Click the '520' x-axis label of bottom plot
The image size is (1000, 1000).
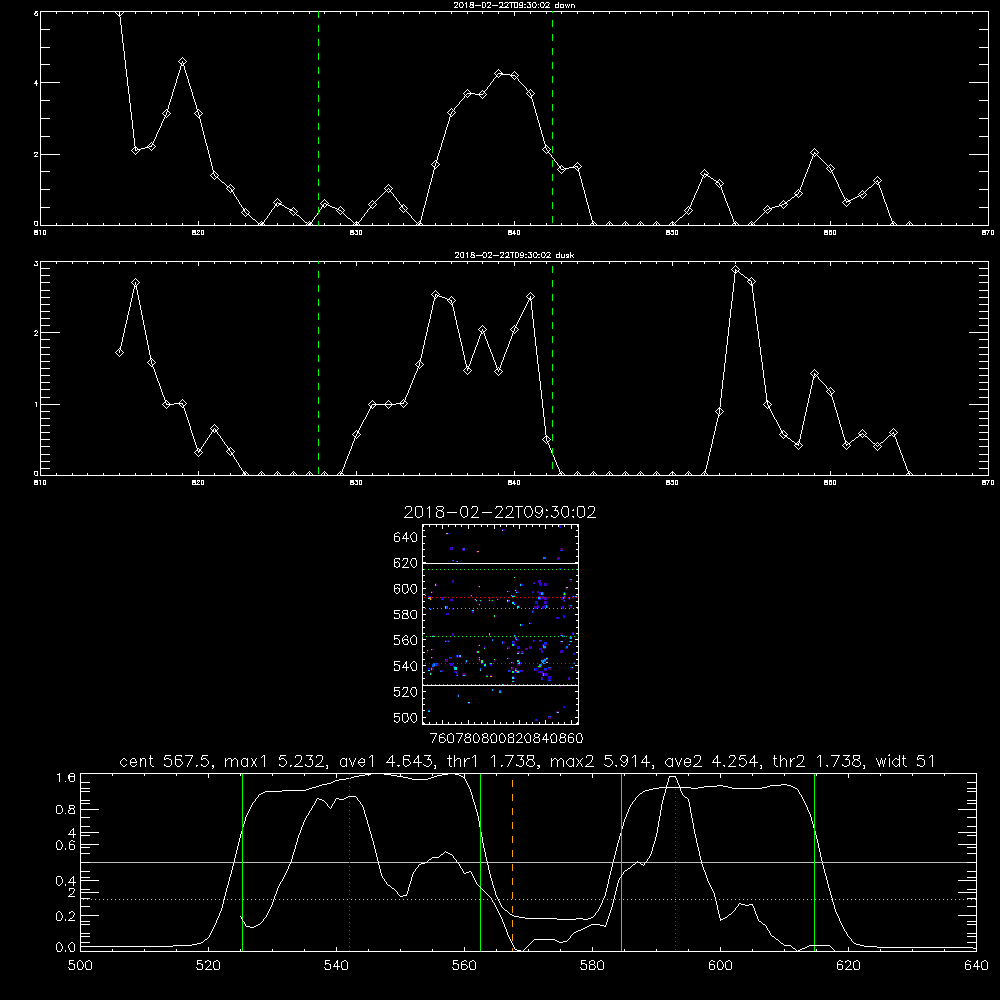pos(208,966)
